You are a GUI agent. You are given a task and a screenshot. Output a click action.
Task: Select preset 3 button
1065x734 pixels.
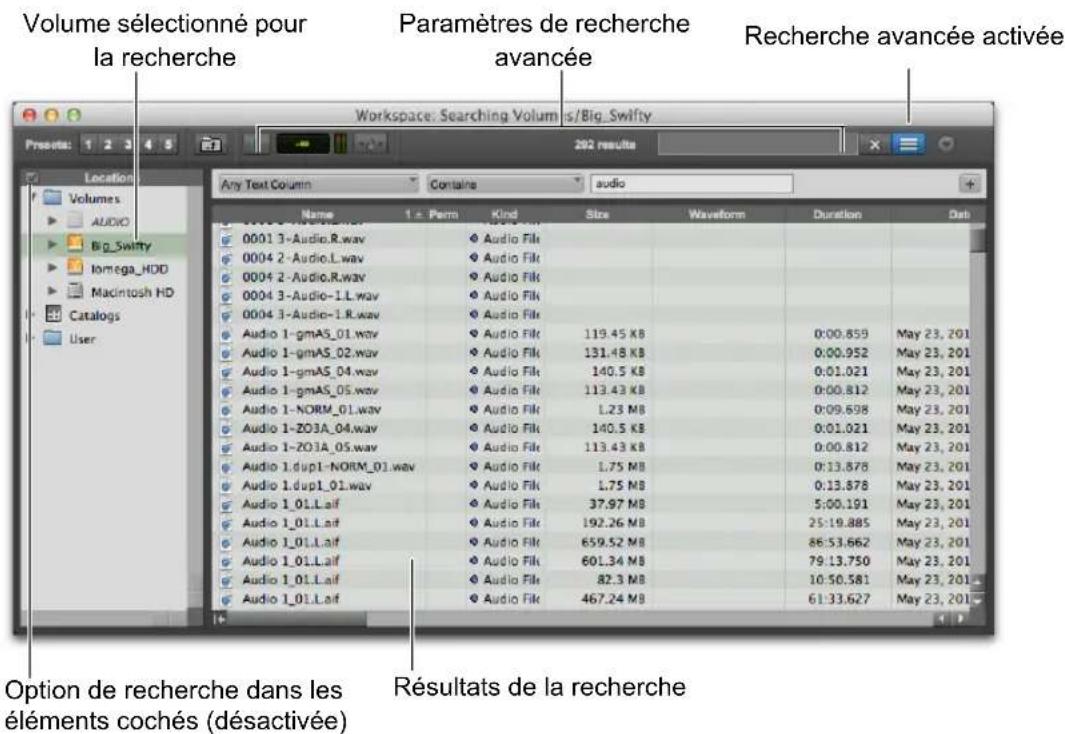coord(128,145)
